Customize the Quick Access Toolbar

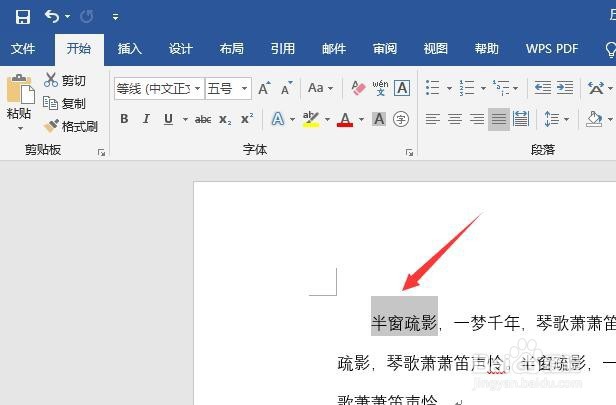116,16
